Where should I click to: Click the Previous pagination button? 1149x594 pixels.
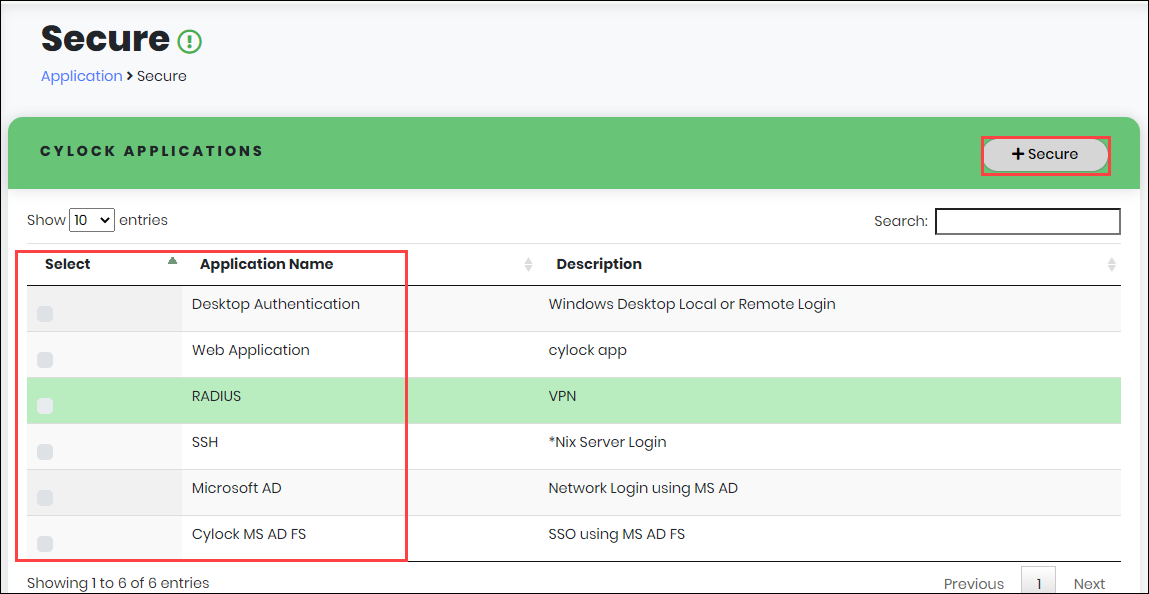974,584
